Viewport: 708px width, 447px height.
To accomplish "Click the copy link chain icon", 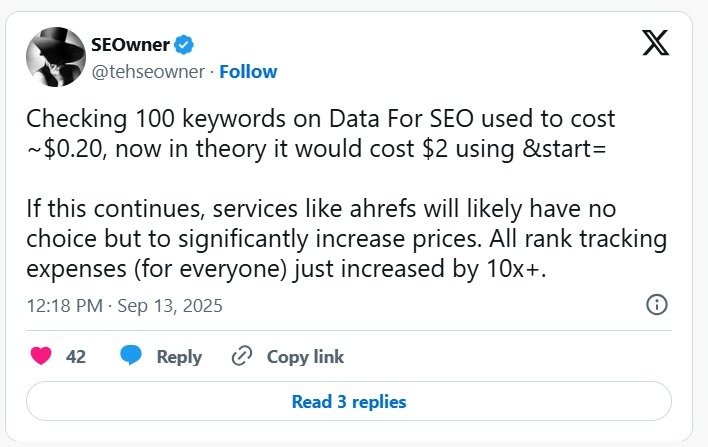I will pyautogui.click(x=242, y=356).
